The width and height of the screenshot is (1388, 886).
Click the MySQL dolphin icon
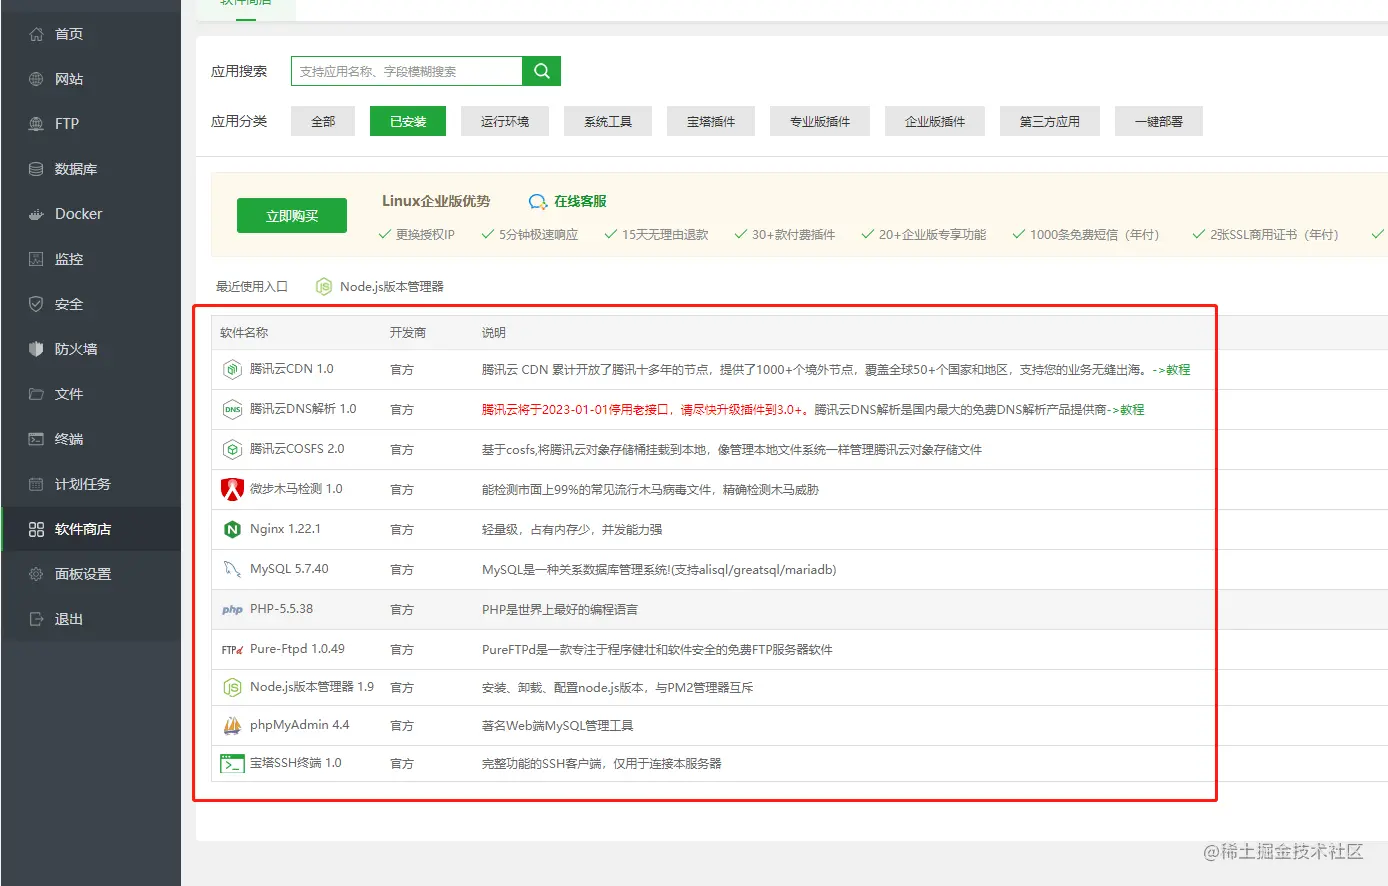coord(232,569)
